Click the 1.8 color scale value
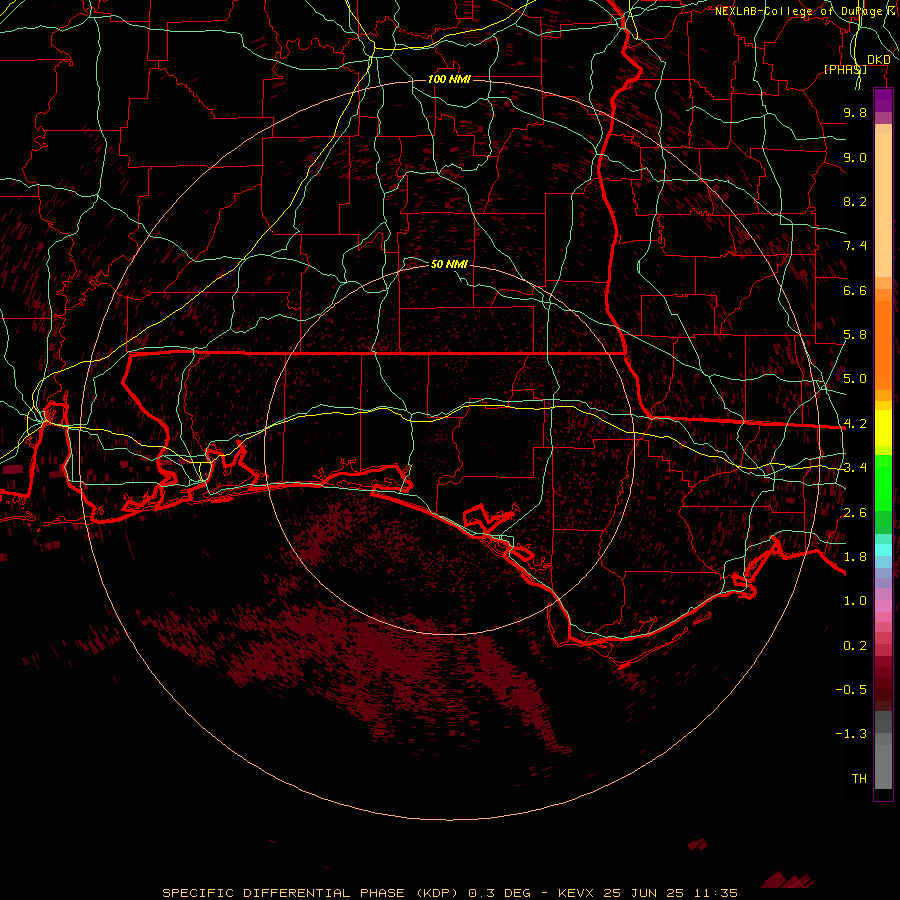Image resolution: width=900 pixels, height=900 pixels. click(855, 557)
